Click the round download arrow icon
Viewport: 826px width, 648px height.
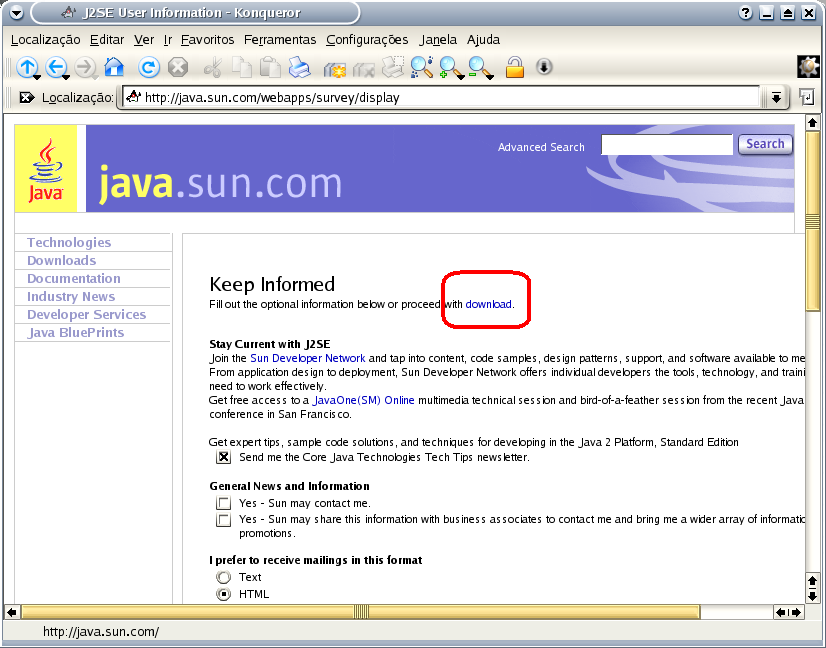tap(544, 67)
